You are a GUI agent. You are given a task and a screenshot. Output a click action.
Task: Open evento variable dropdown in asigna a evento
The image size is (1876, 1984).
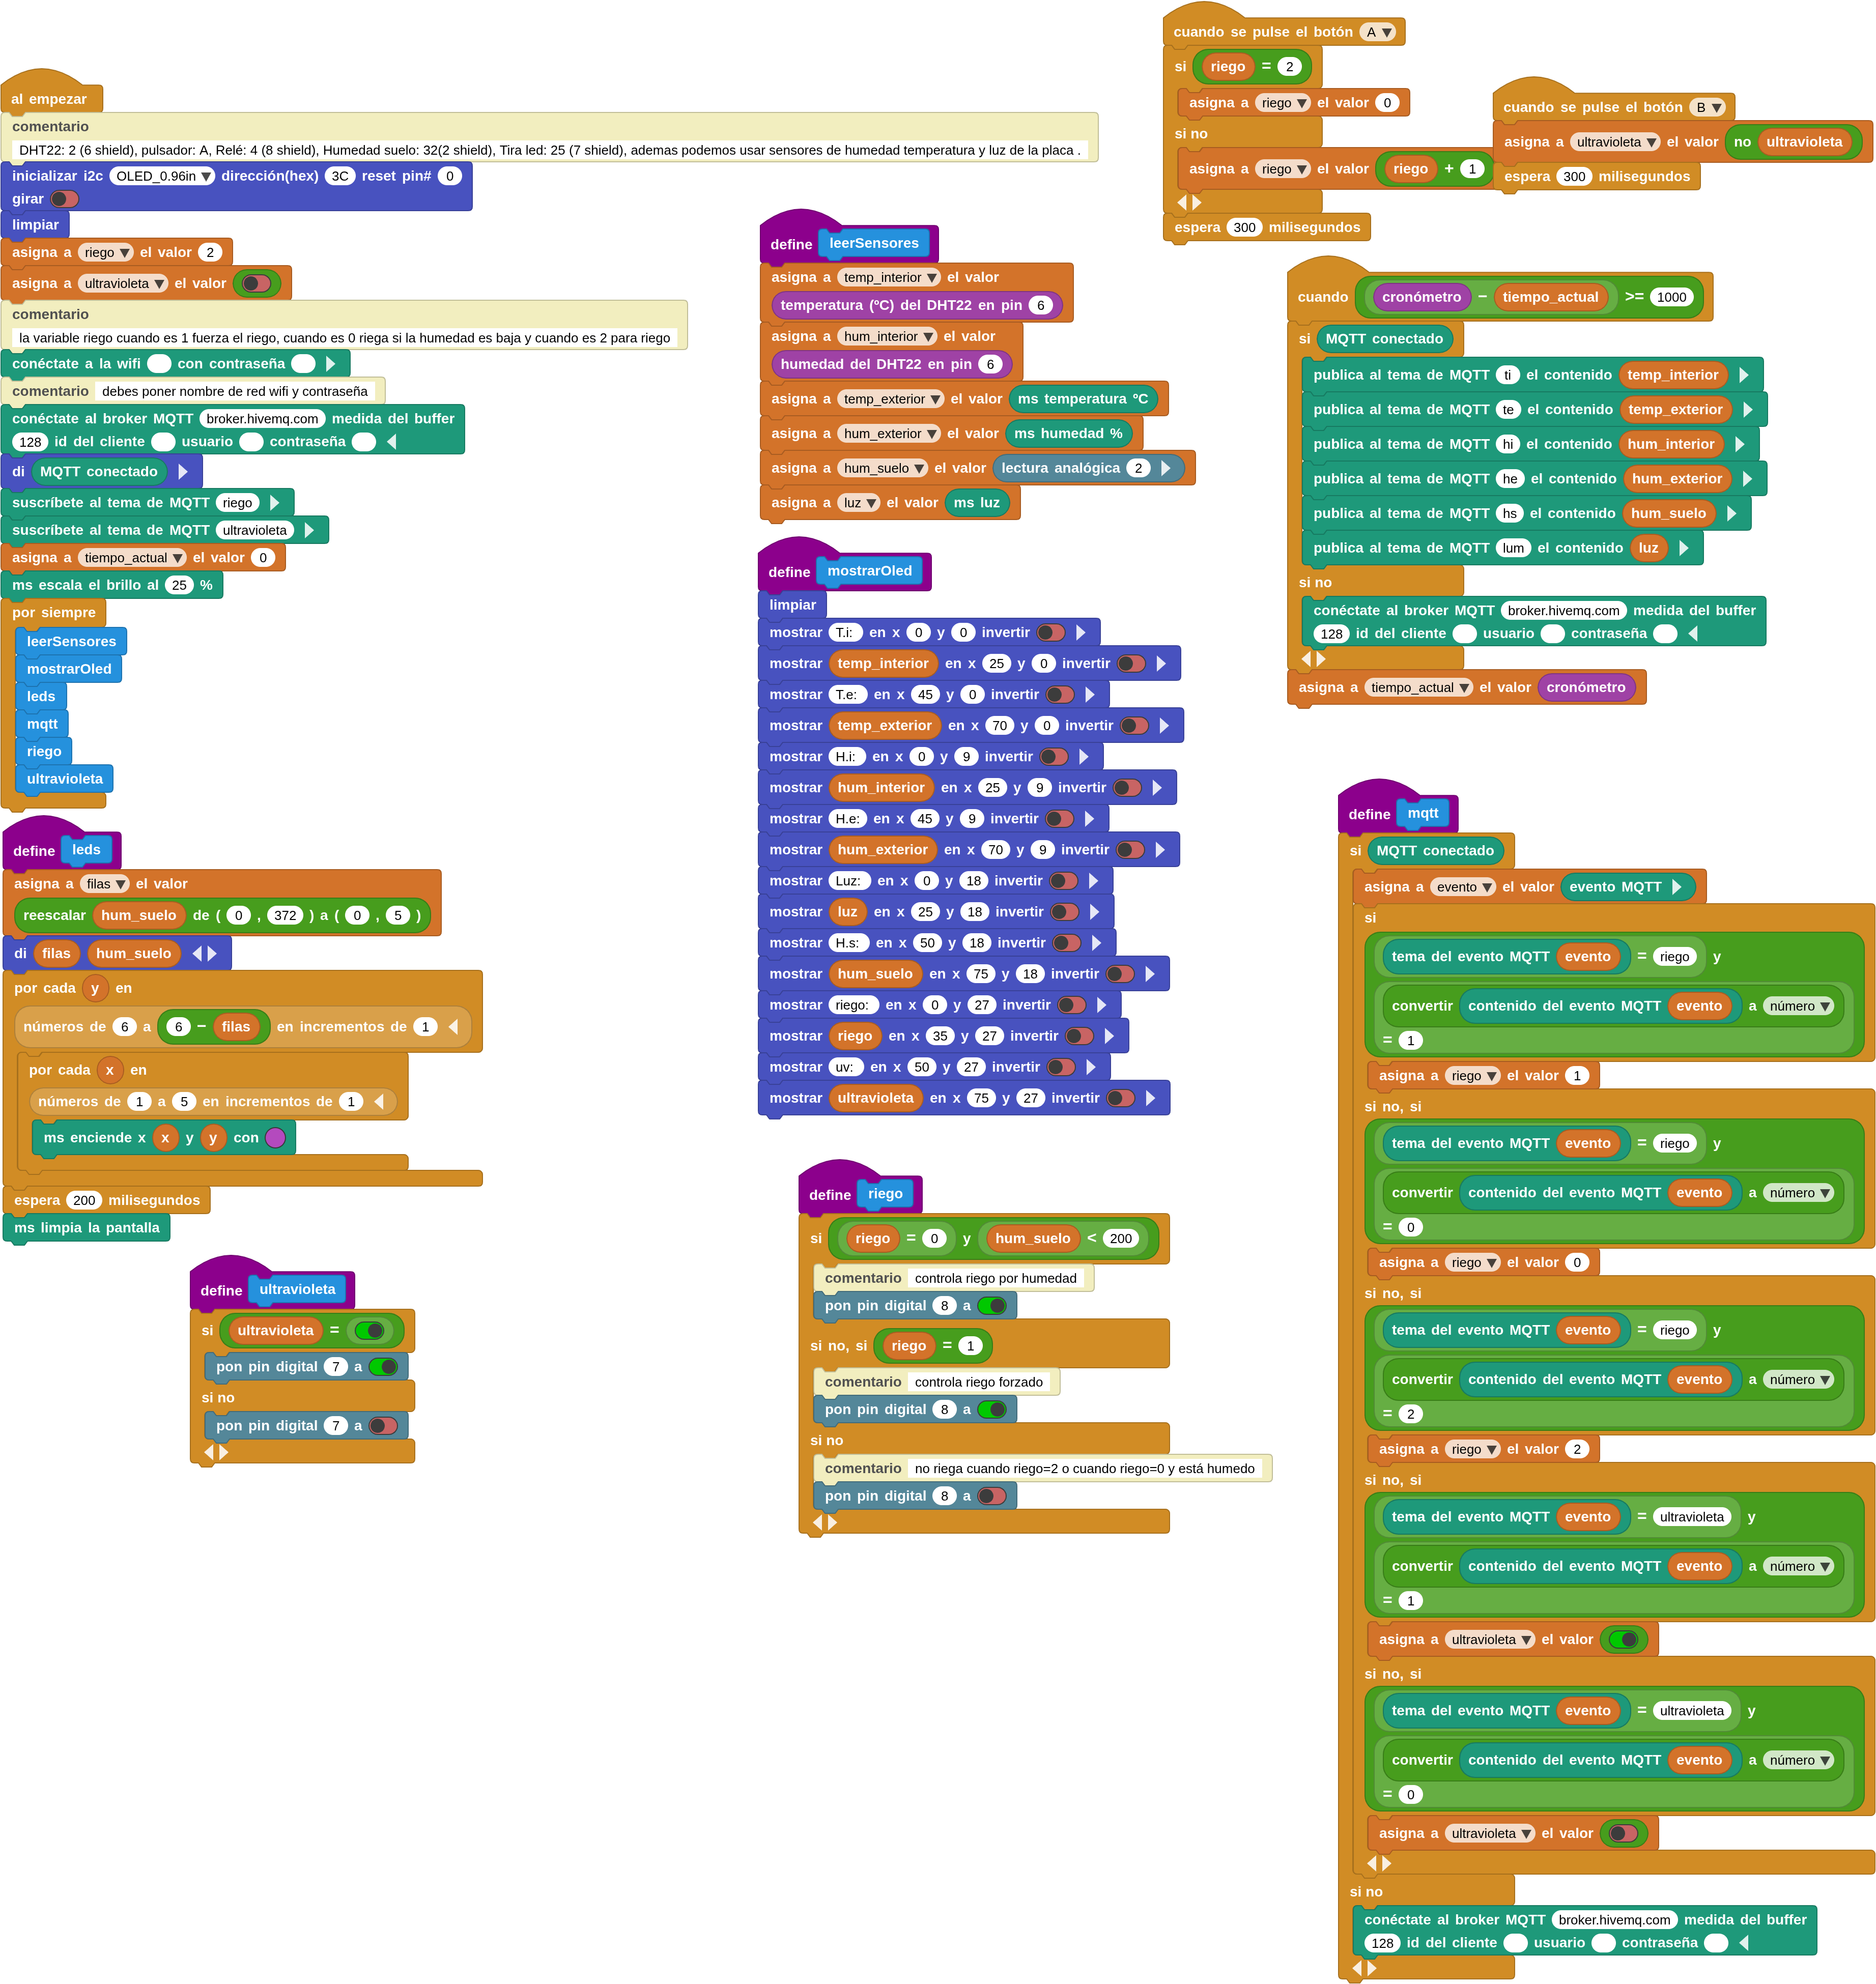coord(1463,887)
